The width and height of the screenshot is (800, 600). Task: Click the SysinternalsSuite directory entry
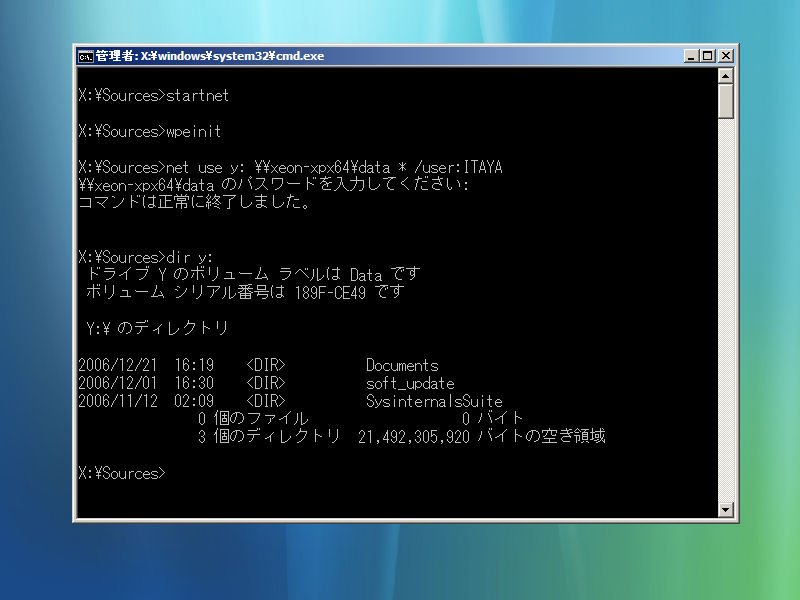coord(434,401)
